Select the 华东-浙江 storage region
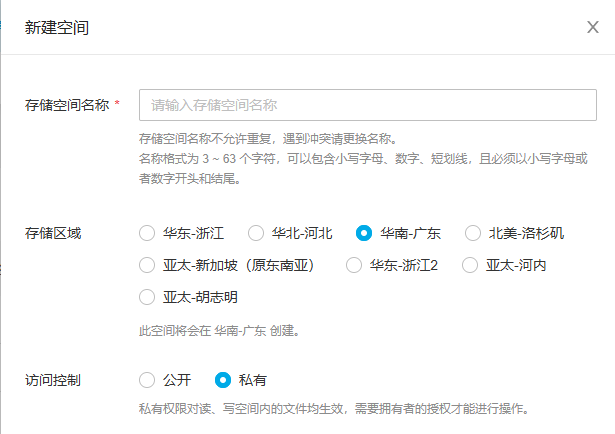615x434 pixels. tap(148, 233)
